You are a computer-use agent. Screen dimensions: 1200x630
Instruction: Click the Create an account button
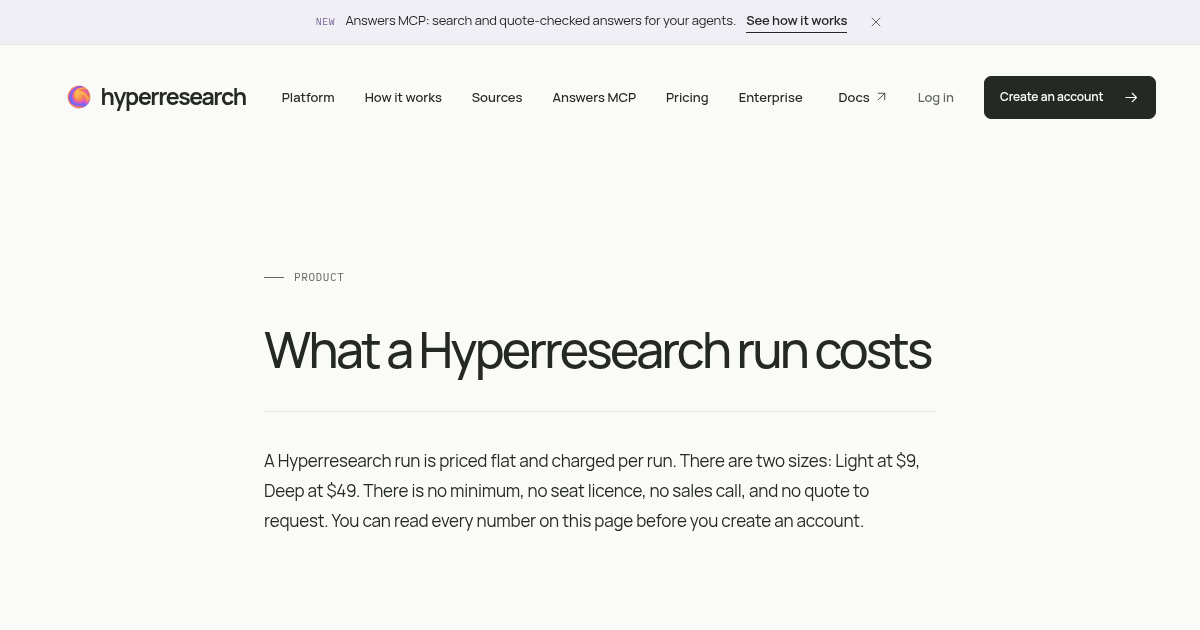[1070, 97]
